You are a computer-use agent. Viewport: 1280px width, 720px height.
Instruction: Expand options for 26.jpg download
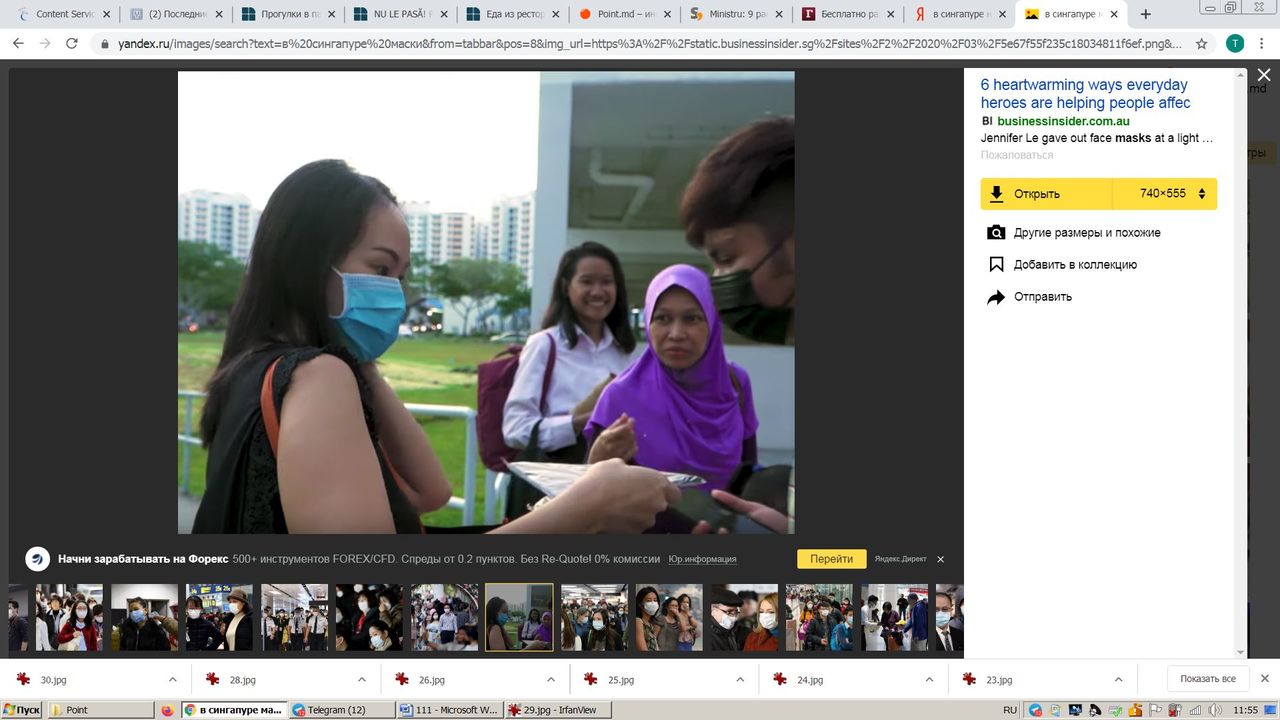point(550,680)
